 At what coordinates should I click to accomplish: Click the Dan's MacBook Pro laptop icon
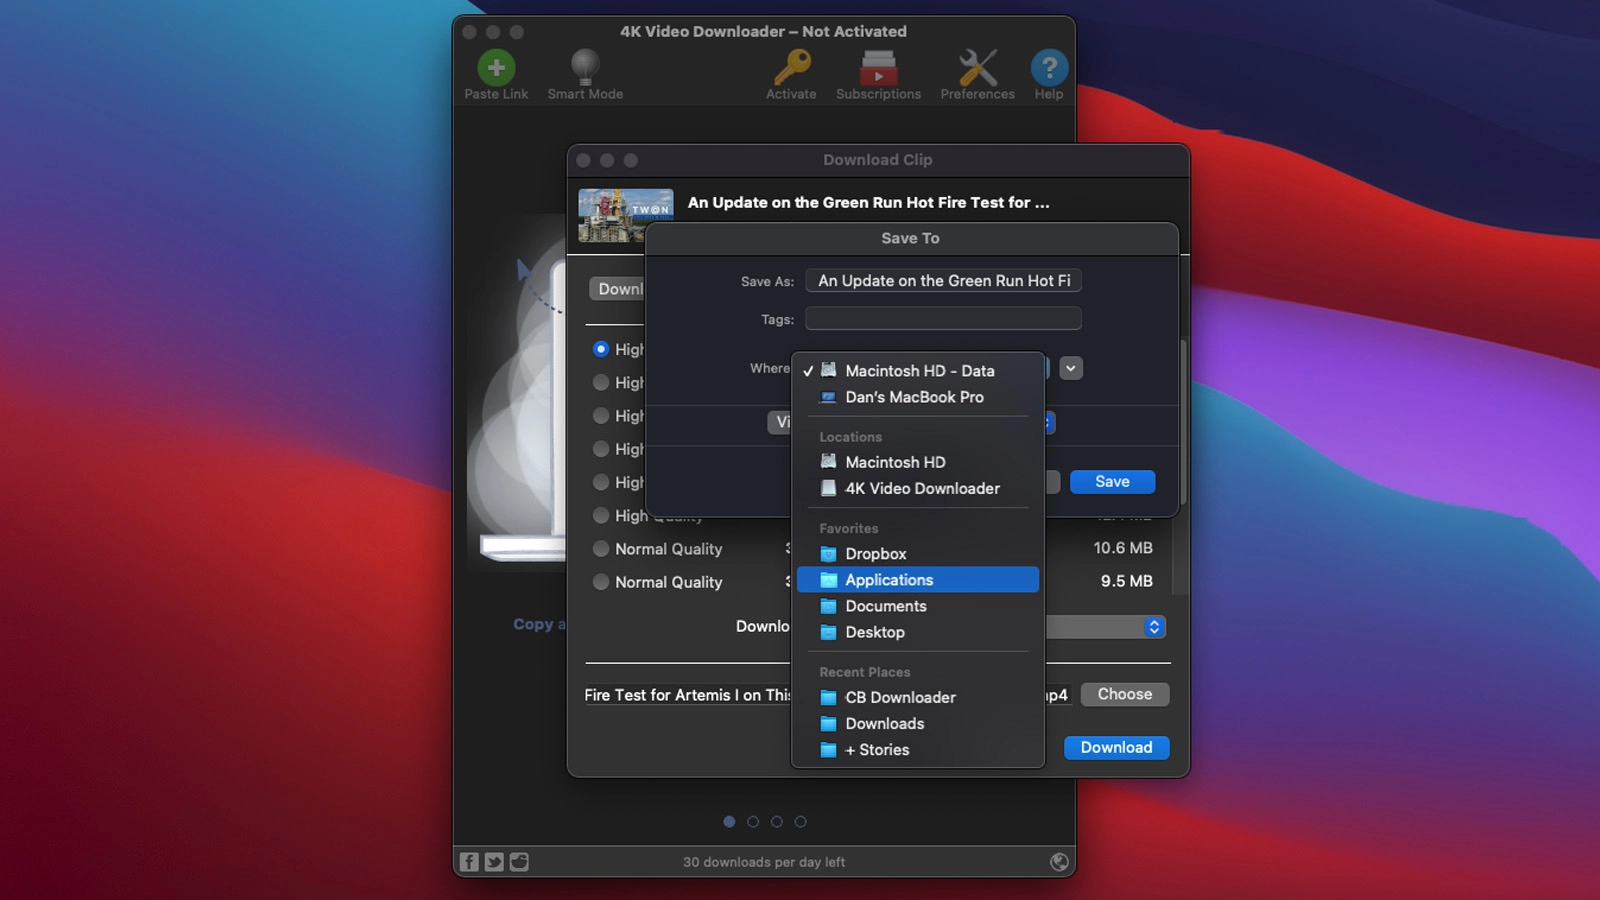coord(828,397)
